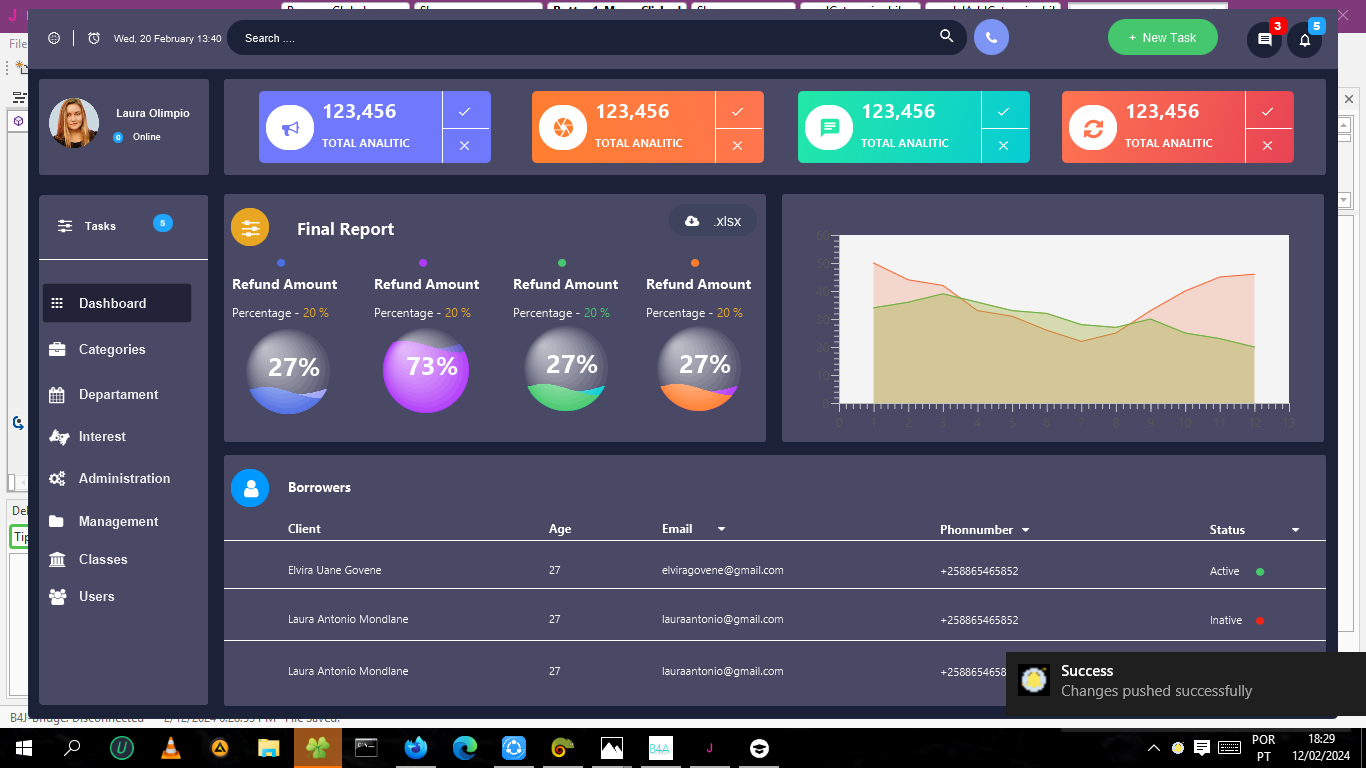Screen dimensions: 1366x768
Task: Open Departament in the sidebar
Action: point(118,394)
